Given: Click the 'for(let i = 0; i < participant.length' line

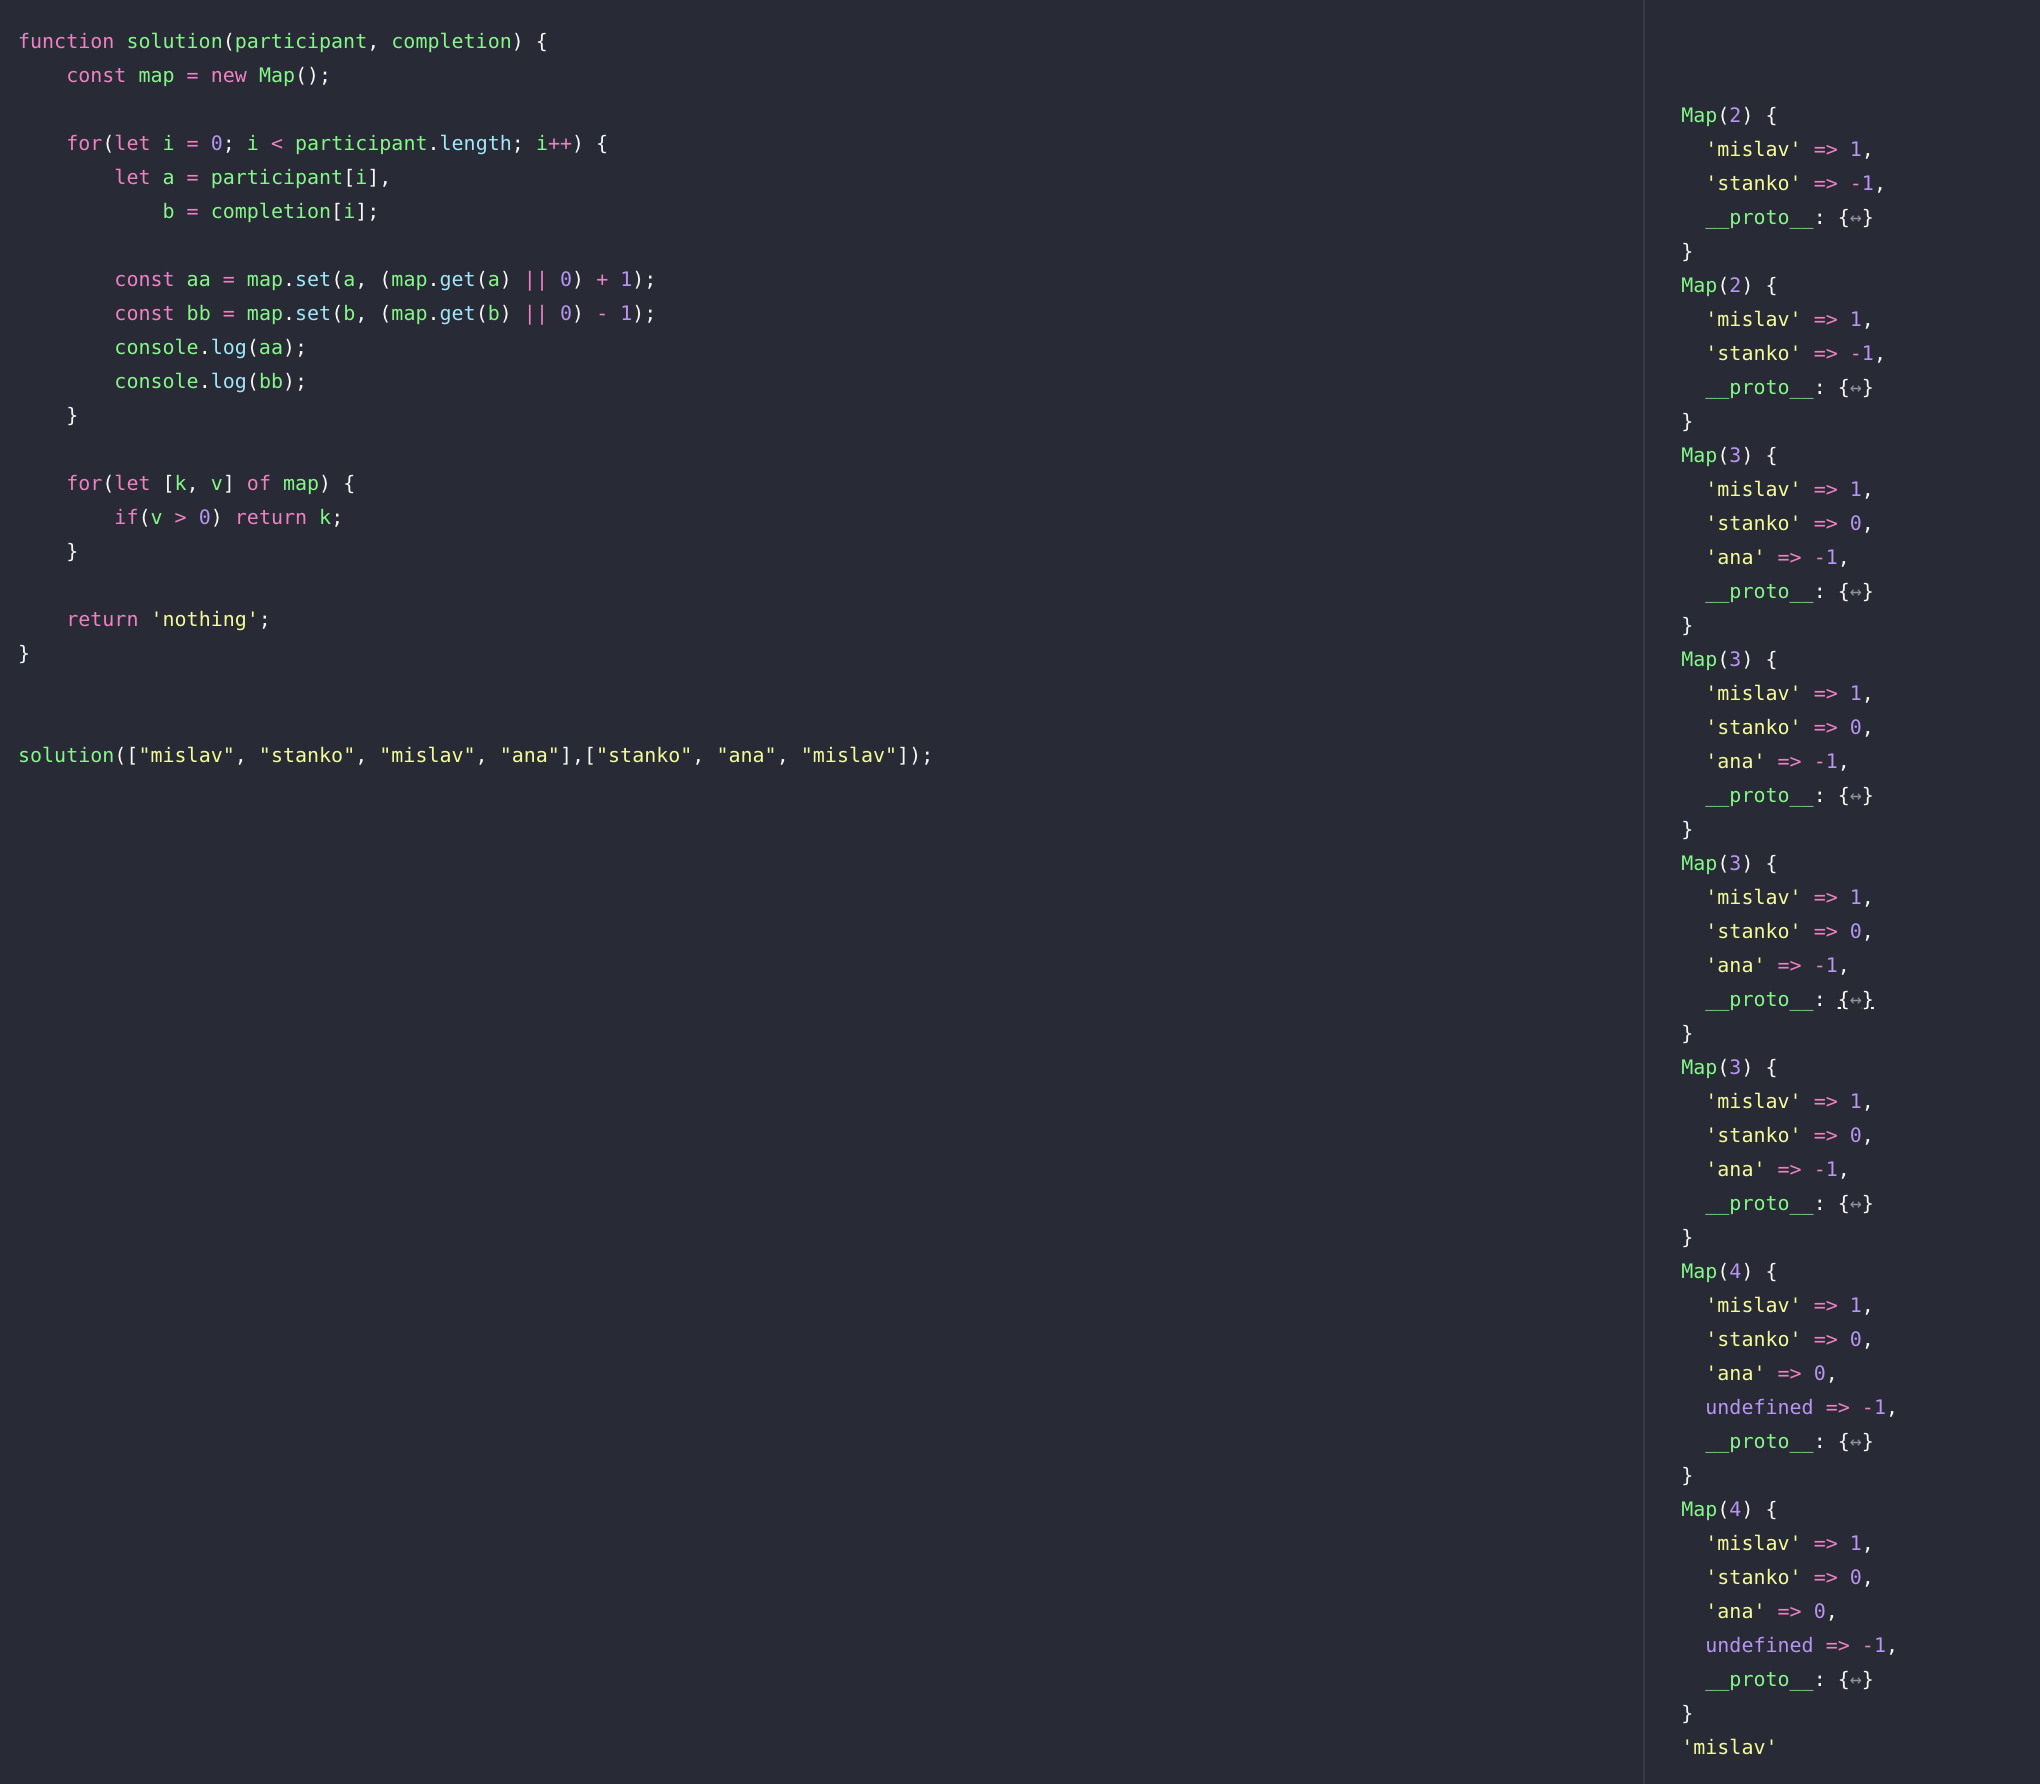Looking at the screenshot, I should pos(337,144).
